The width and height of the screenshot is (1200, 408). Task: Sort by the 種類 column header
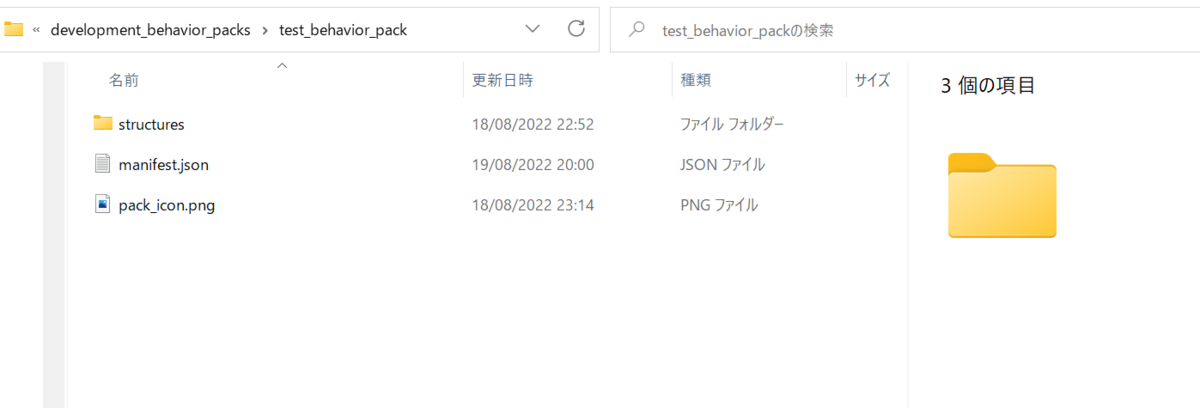(x=695, y=80)
